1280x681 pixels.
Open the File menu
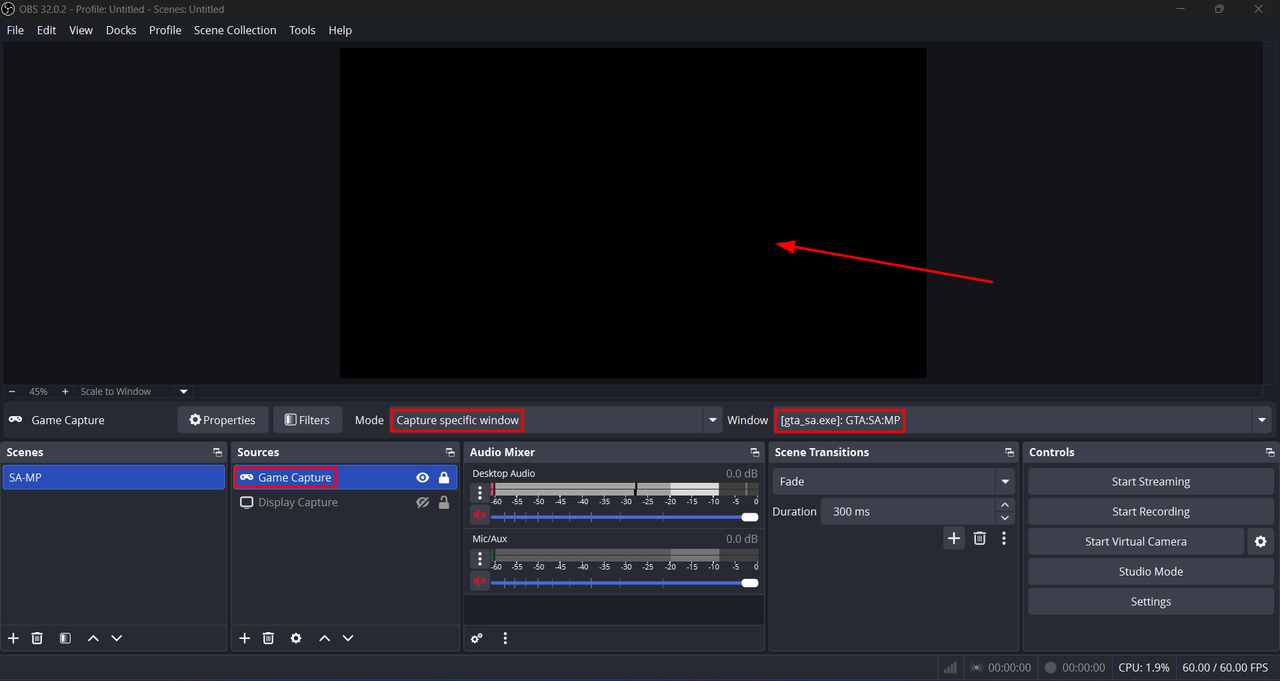tap(15, 30)
